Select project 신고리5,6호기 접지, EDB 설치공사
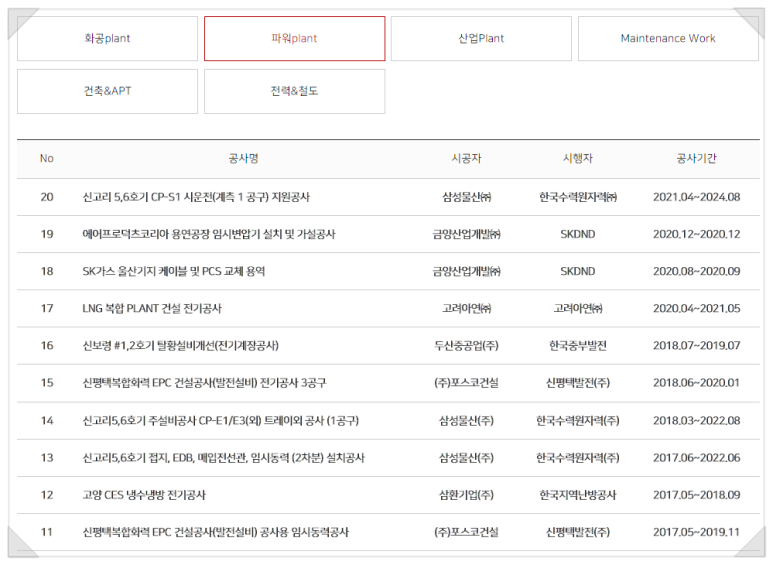773x565 pixels. [x=223, y=458]
